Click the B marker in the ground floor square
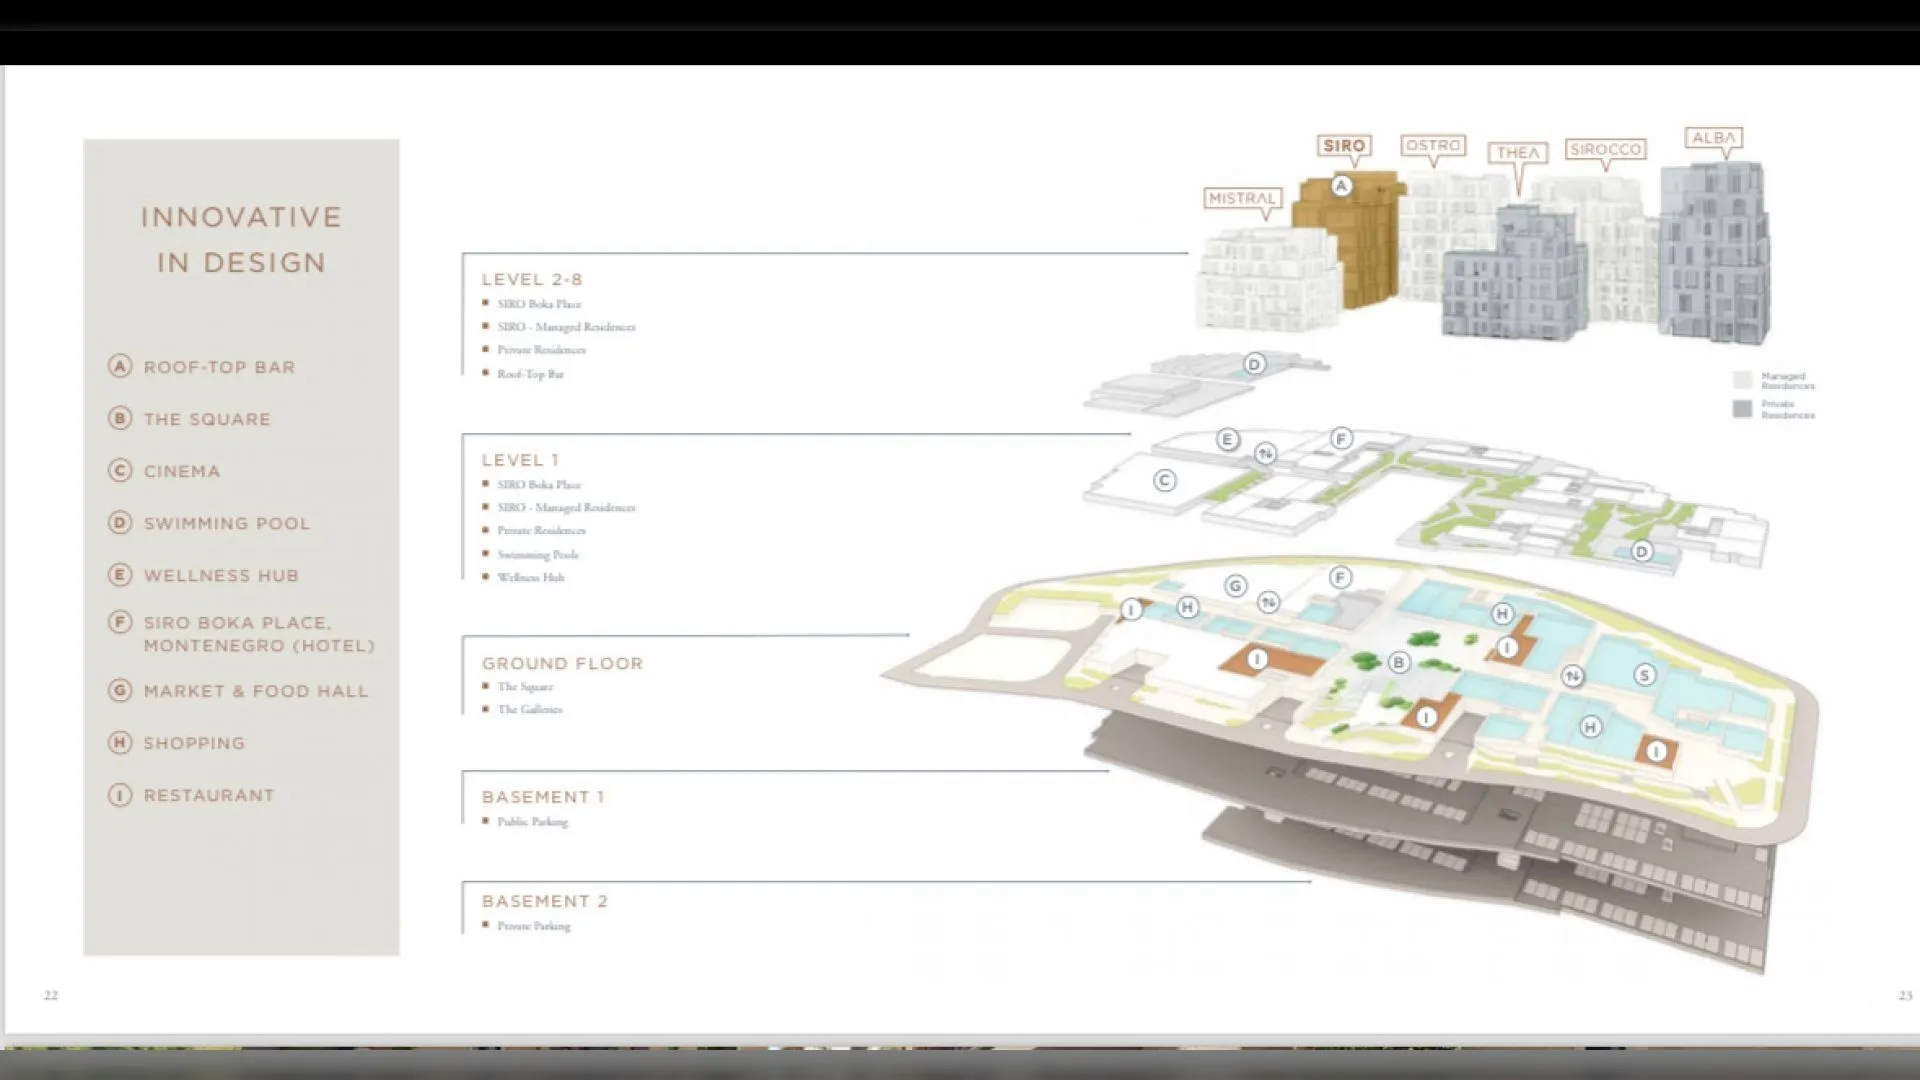The image size is (1920, 1080). tap(1399, 662)
